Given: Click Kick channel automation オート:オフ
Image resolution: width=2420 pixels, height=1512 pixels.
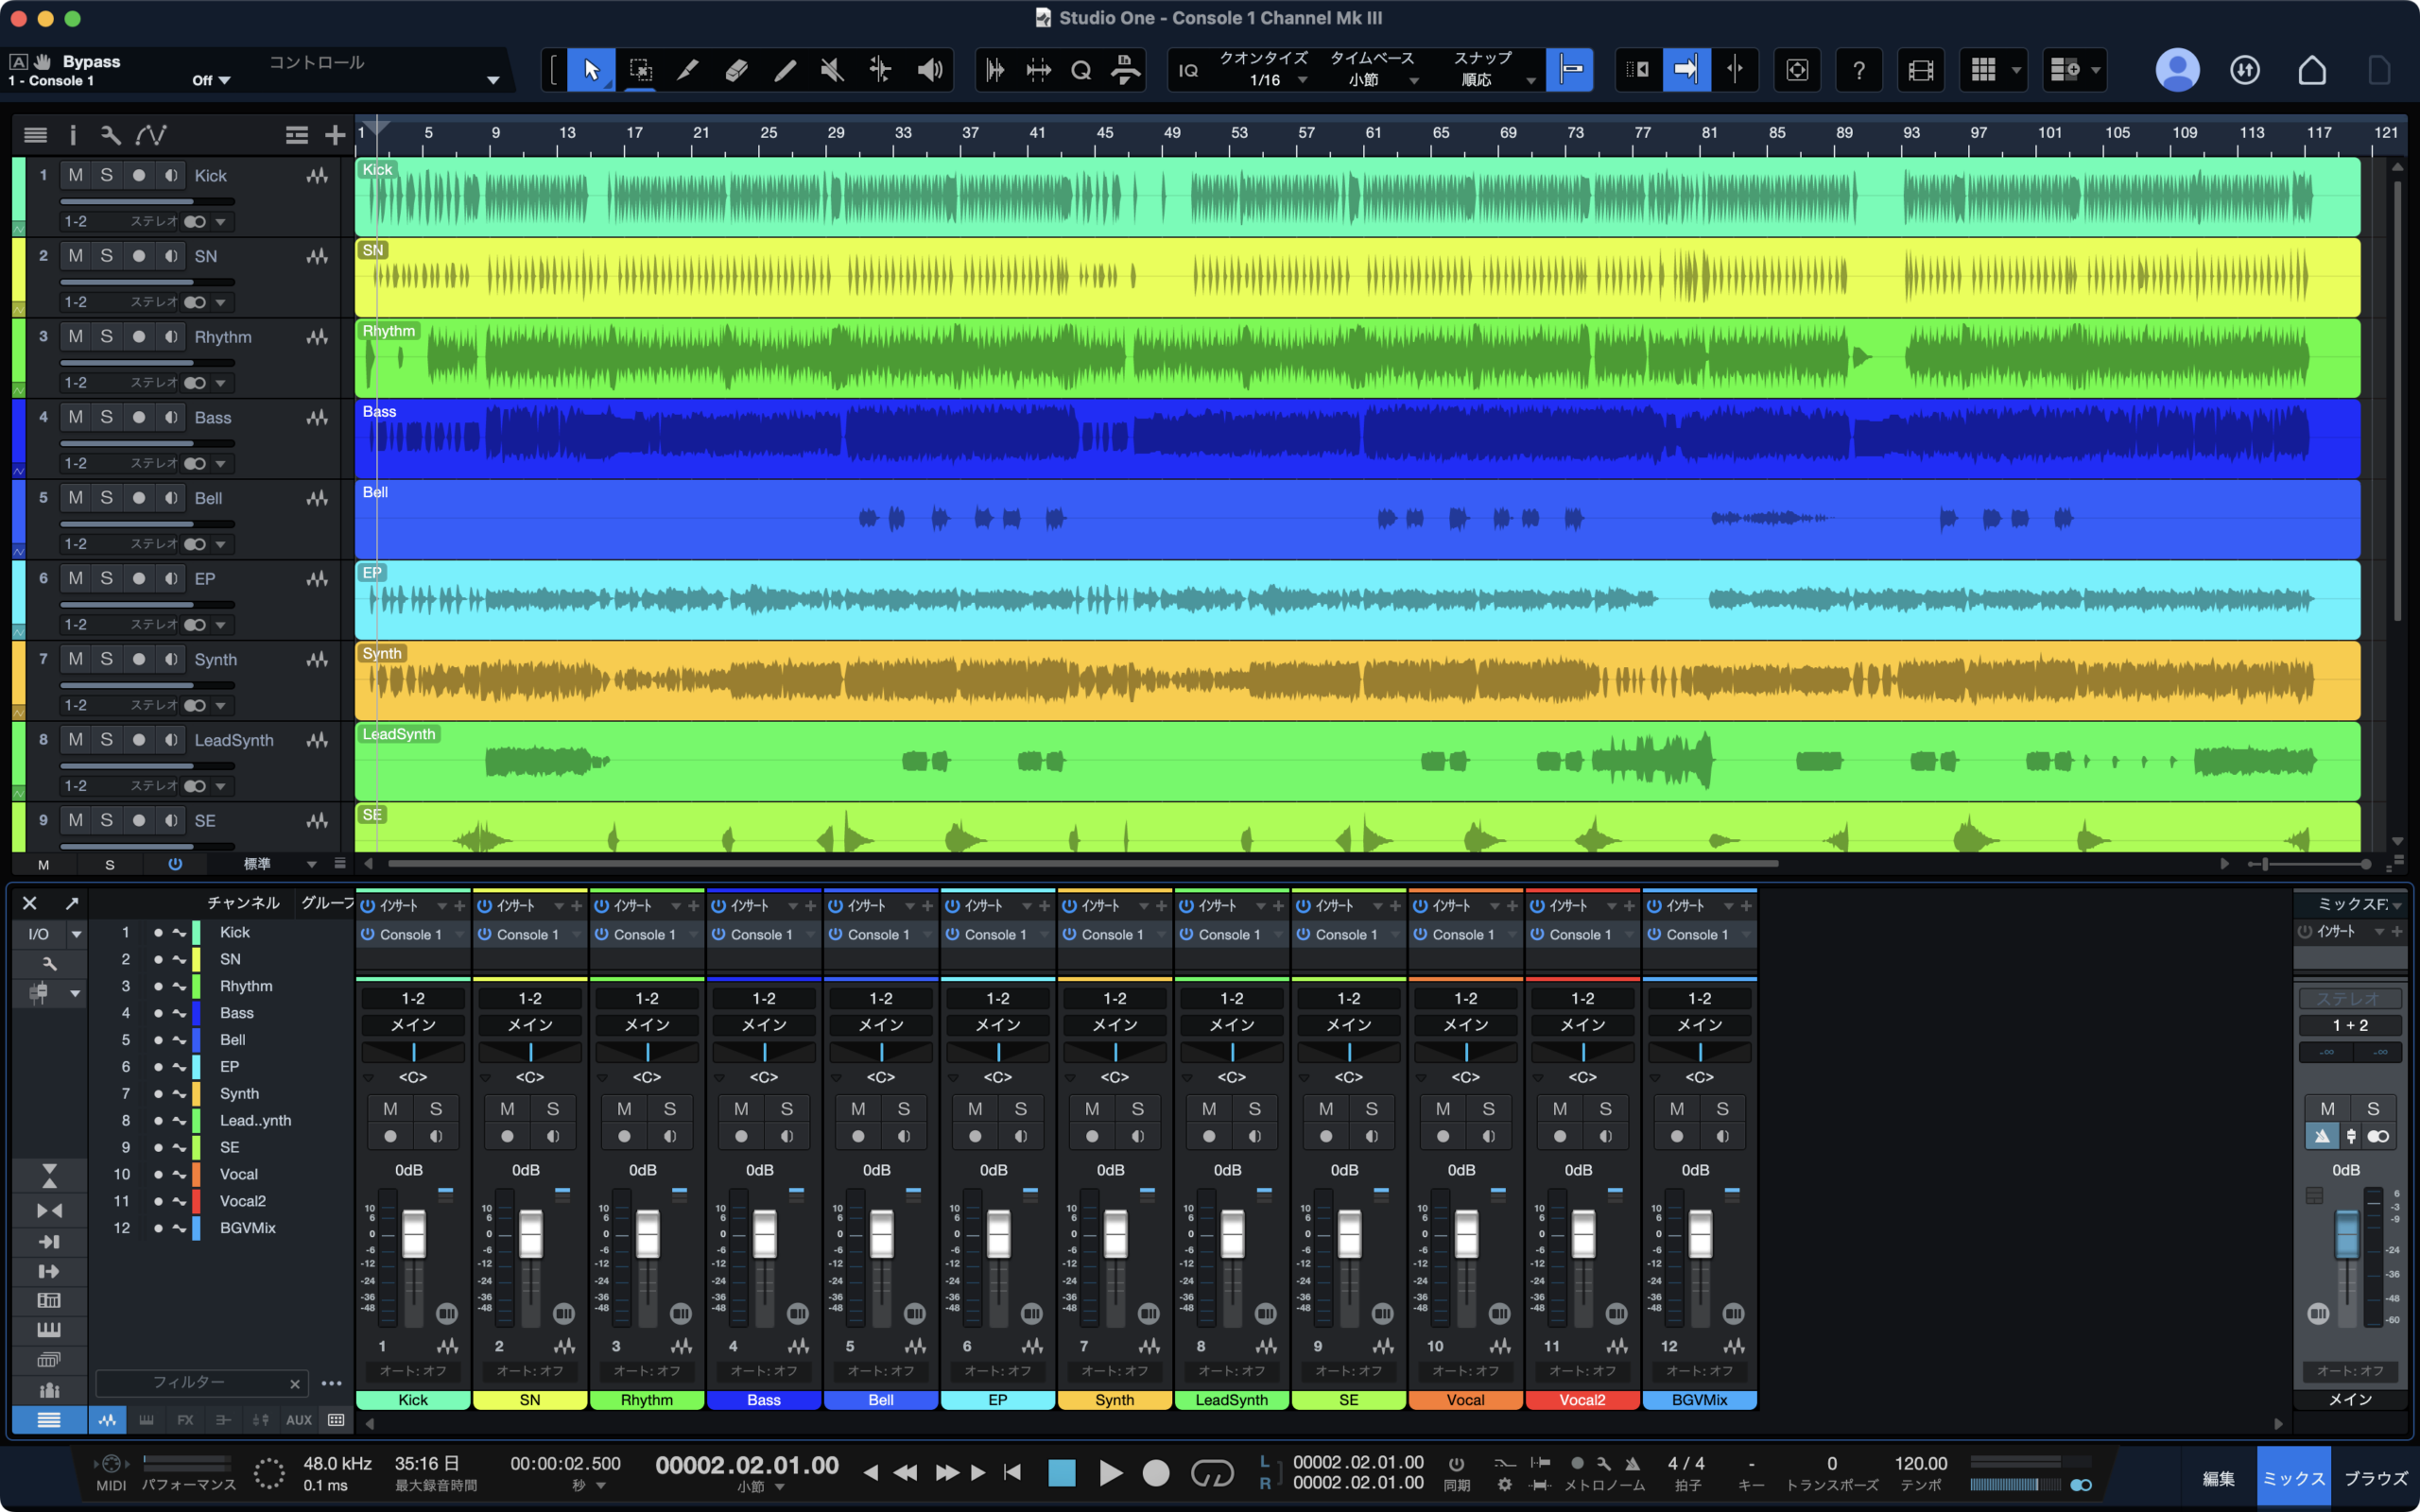Looking at the screenshot, I should click(413, 1371).
